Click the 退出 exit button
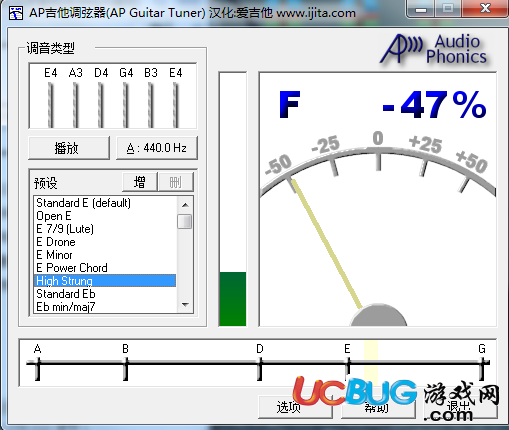The image size is (509, 430). coord(460,407)
